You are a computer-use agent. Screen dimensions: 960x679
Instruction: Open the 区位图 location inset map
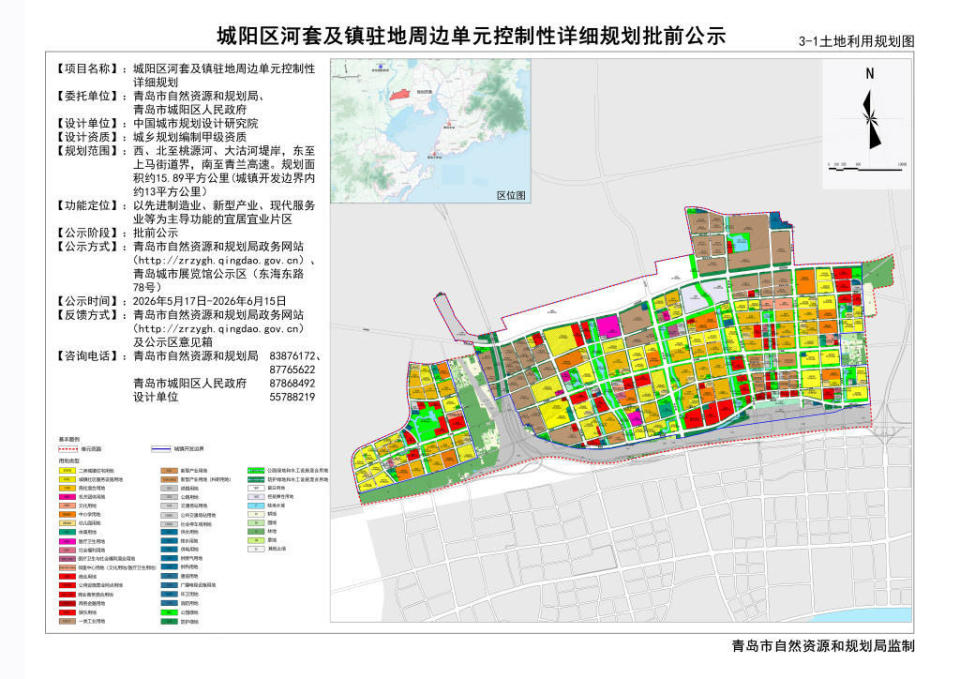(430, 131)
